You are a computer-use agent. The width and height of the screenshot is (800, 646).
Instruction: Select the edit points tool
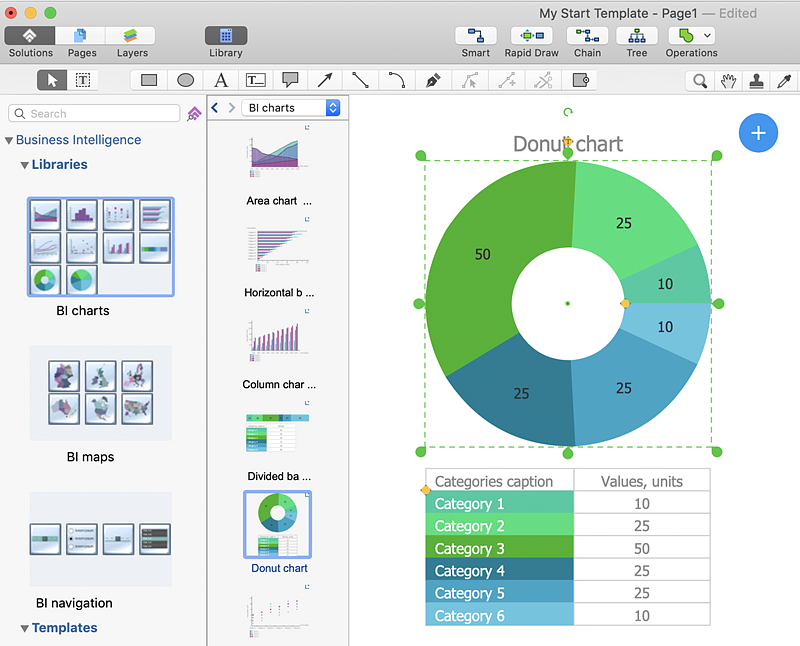tap(470, 80)
